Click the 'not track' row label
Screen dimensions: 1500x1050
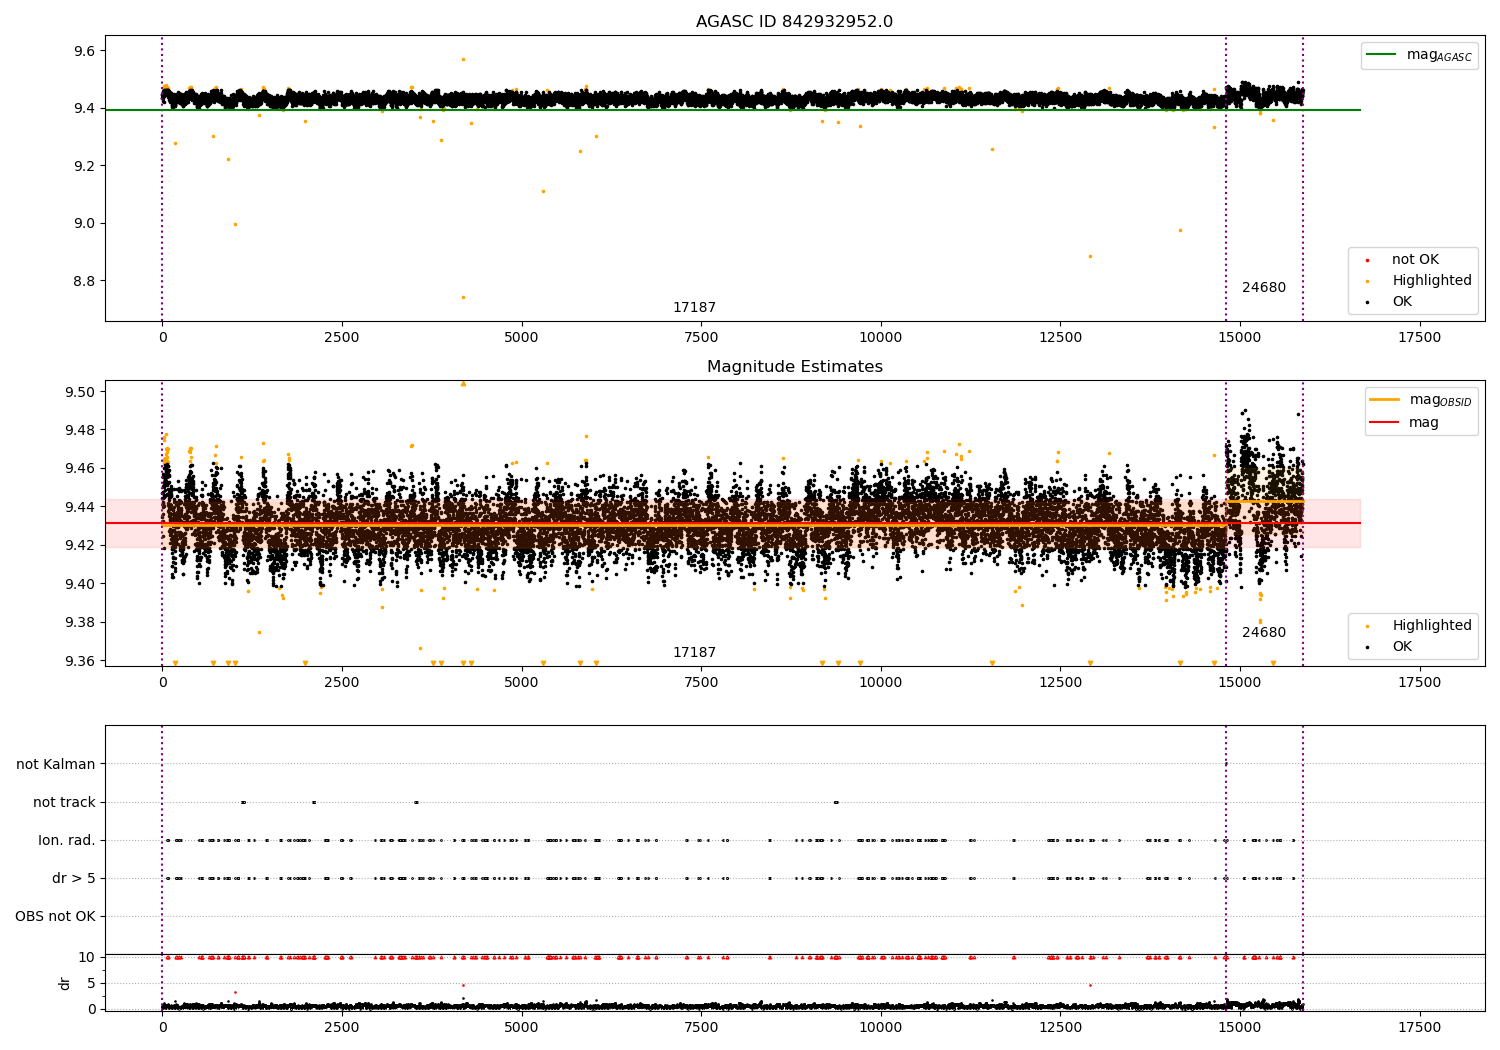tap(64, 803)
